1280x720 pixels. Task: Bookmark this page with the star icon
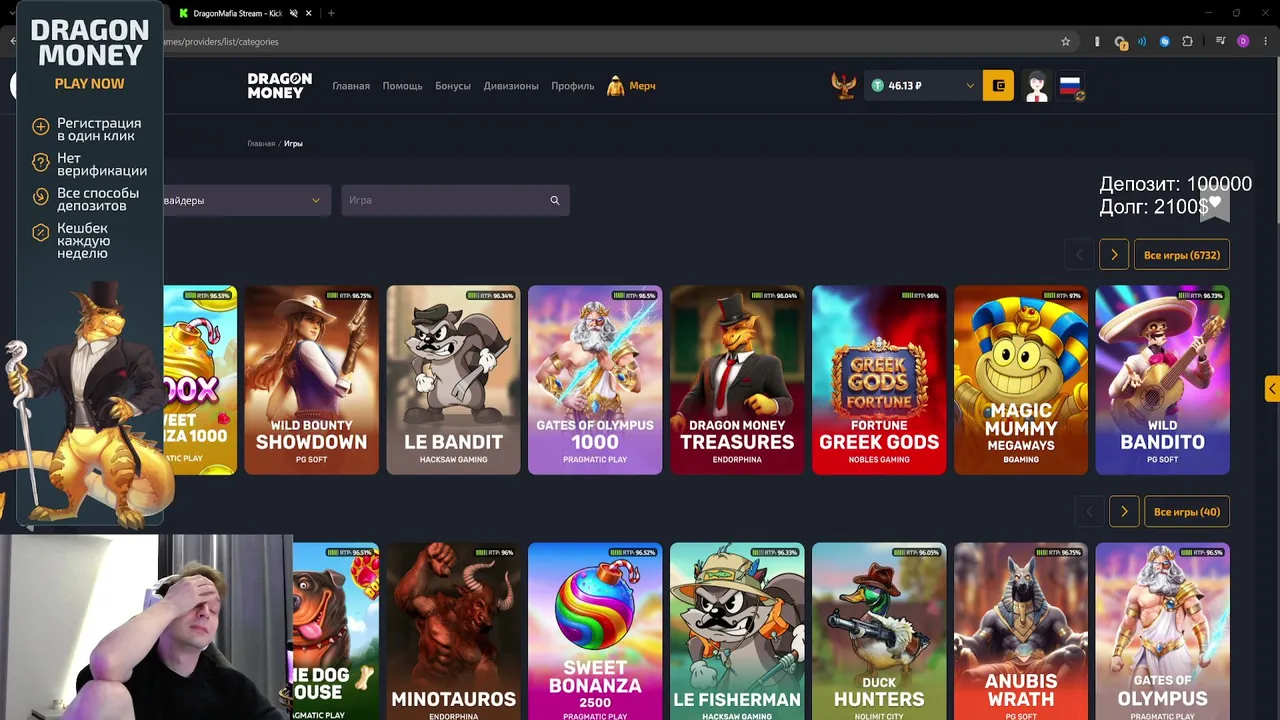[x=1065, y=41]
